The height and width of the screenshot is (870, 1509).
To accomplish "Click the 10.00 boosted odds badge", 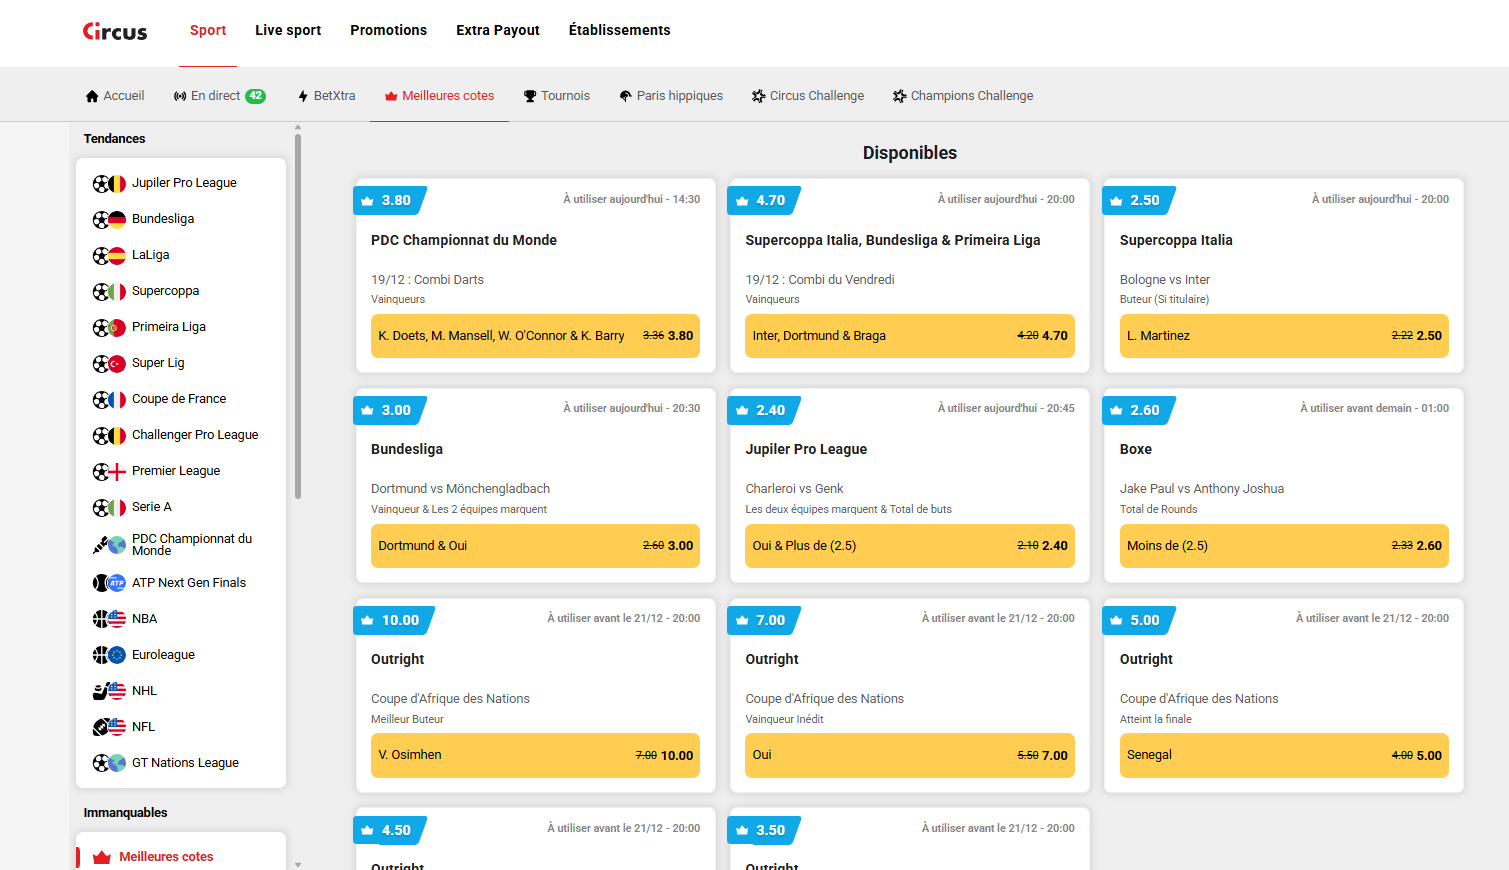I will coord(395,620).
